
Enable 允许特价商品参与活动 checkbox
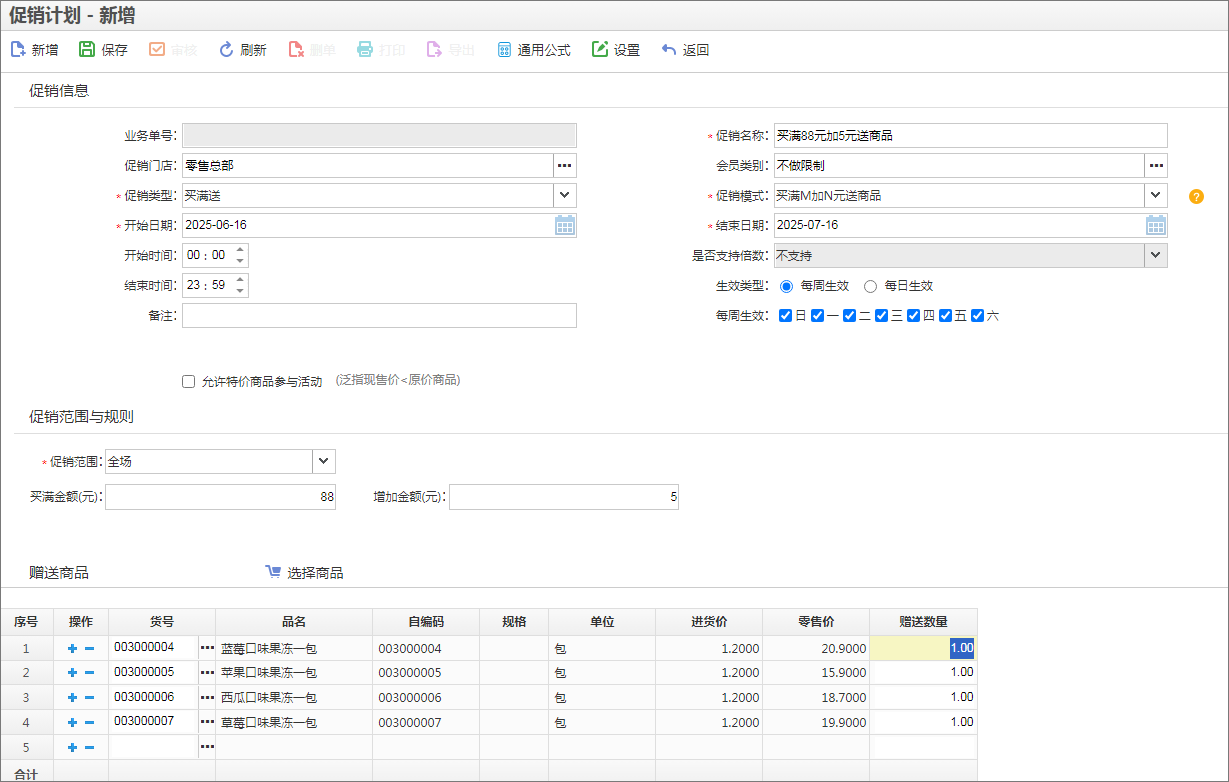(188, 381)
